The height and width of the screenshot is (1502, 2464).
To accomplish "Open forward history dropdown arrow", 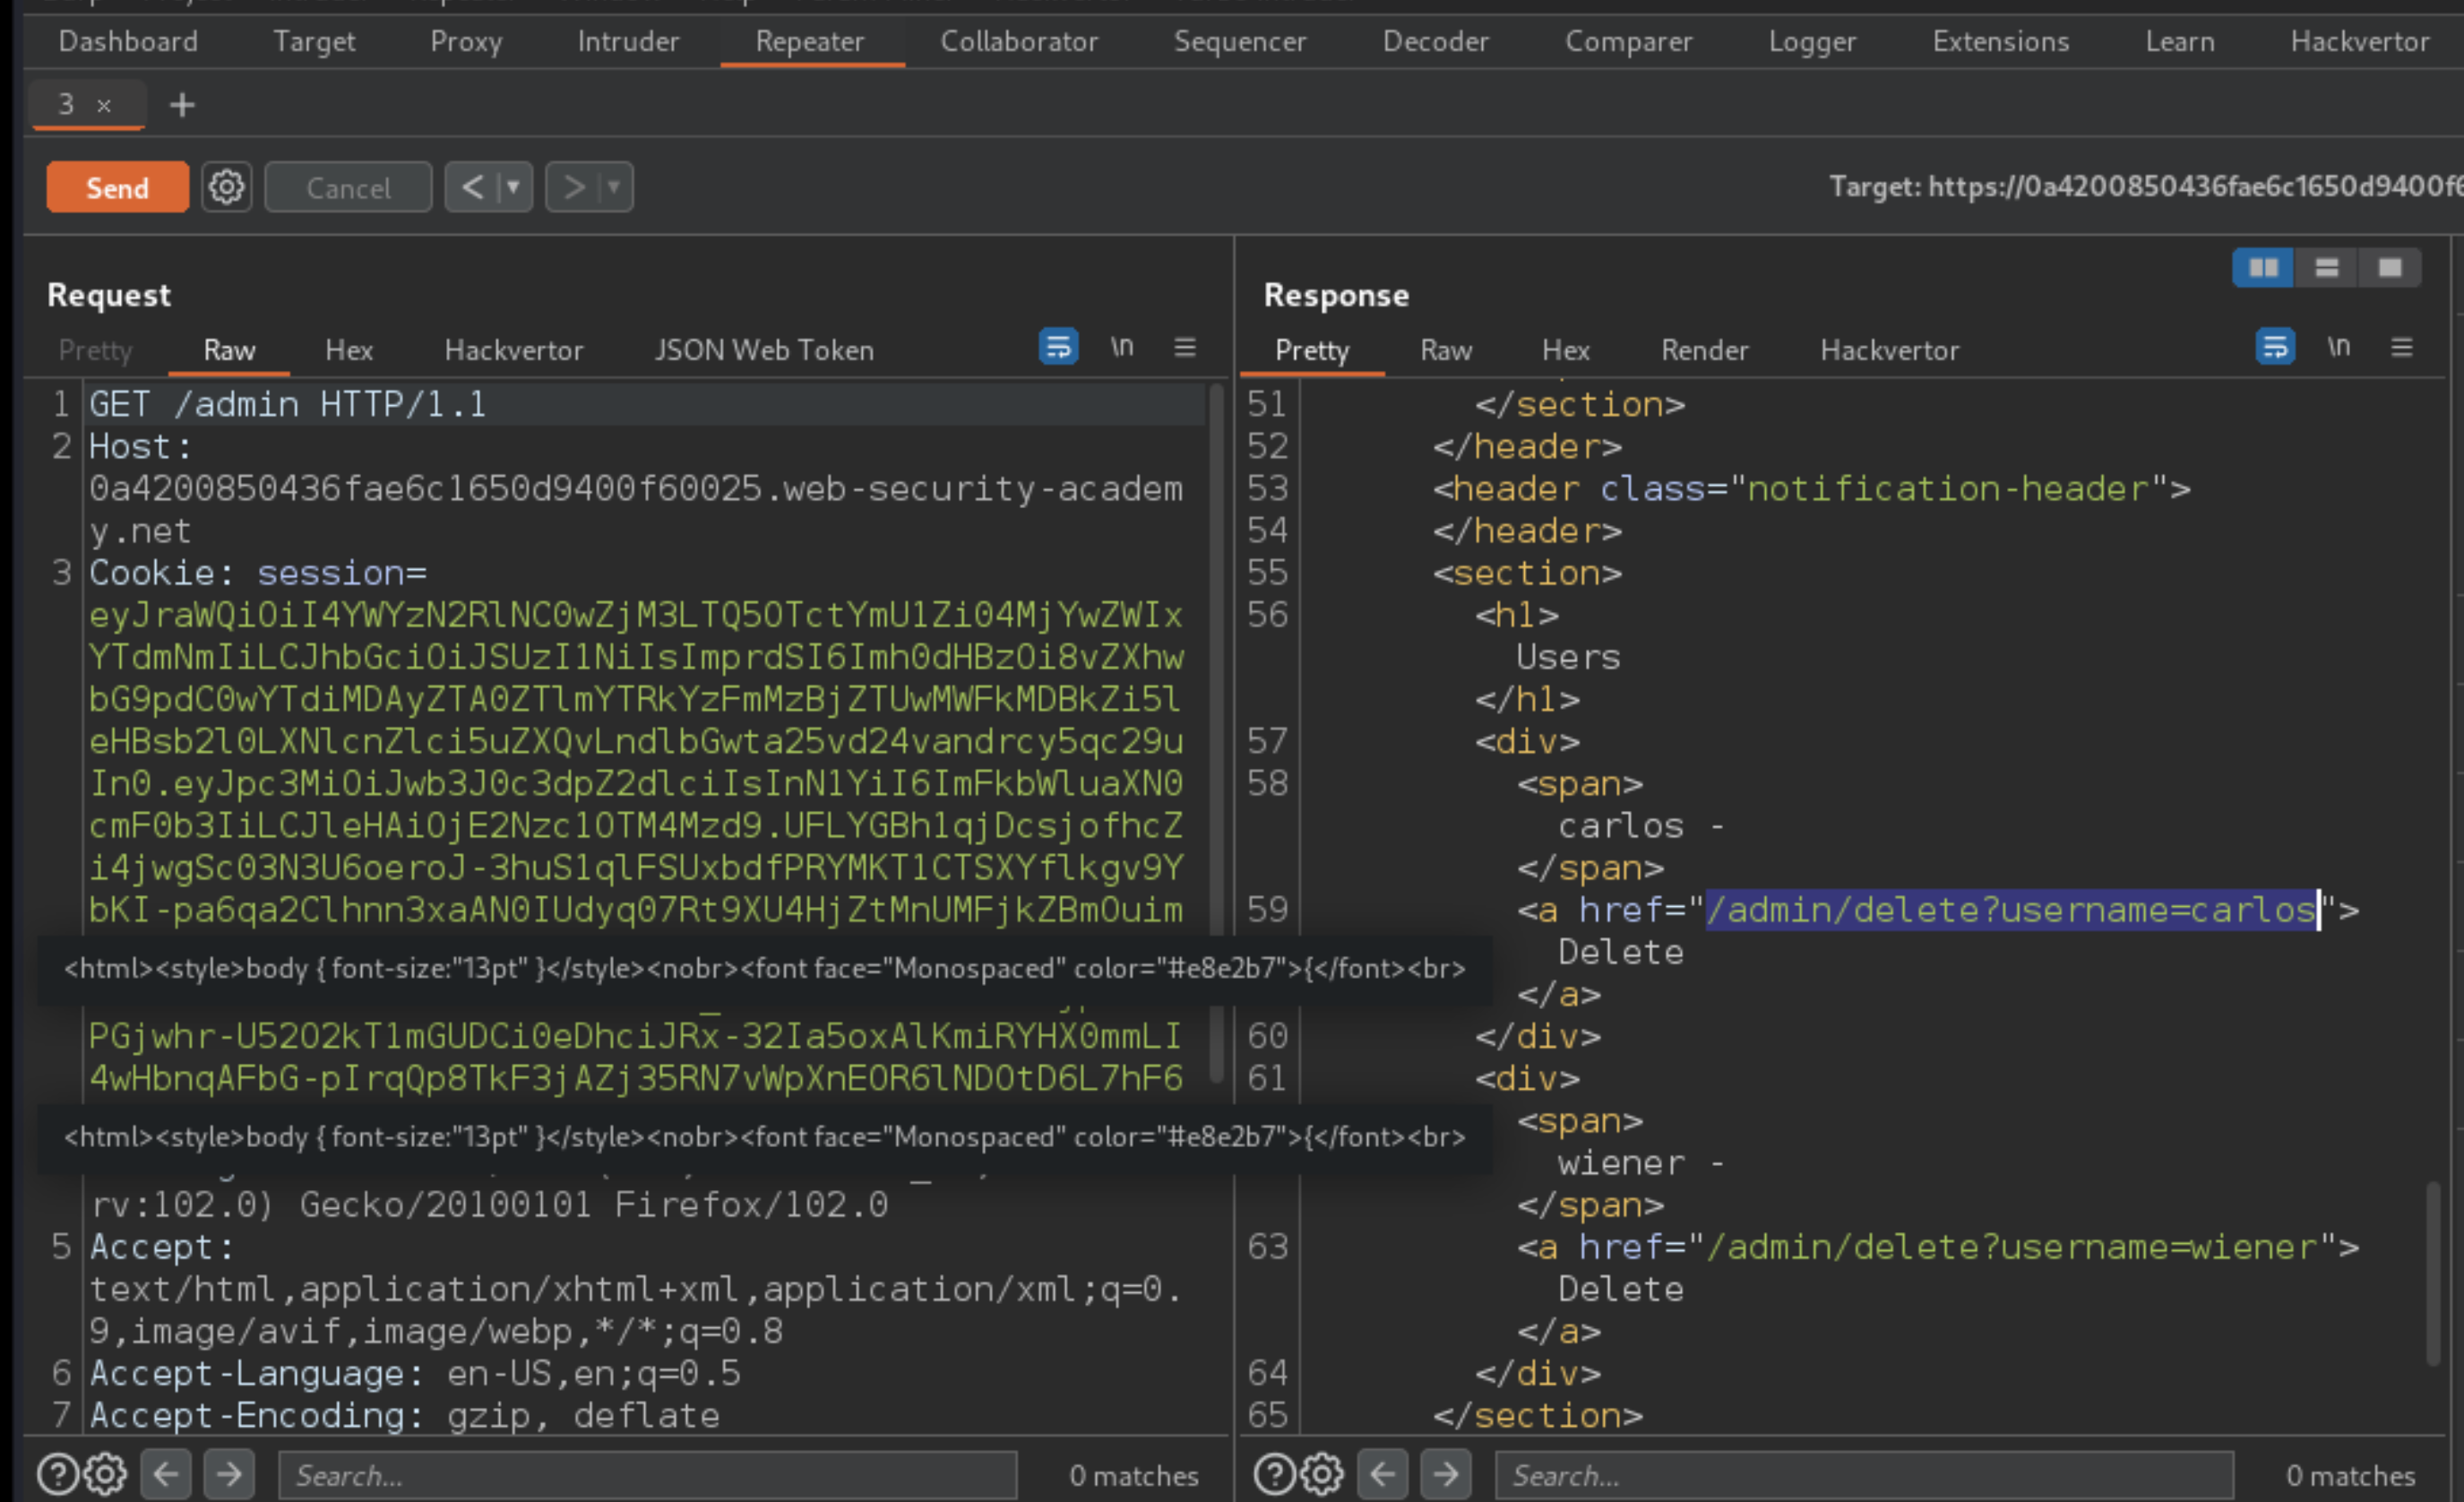I will (x=615, y=187).
